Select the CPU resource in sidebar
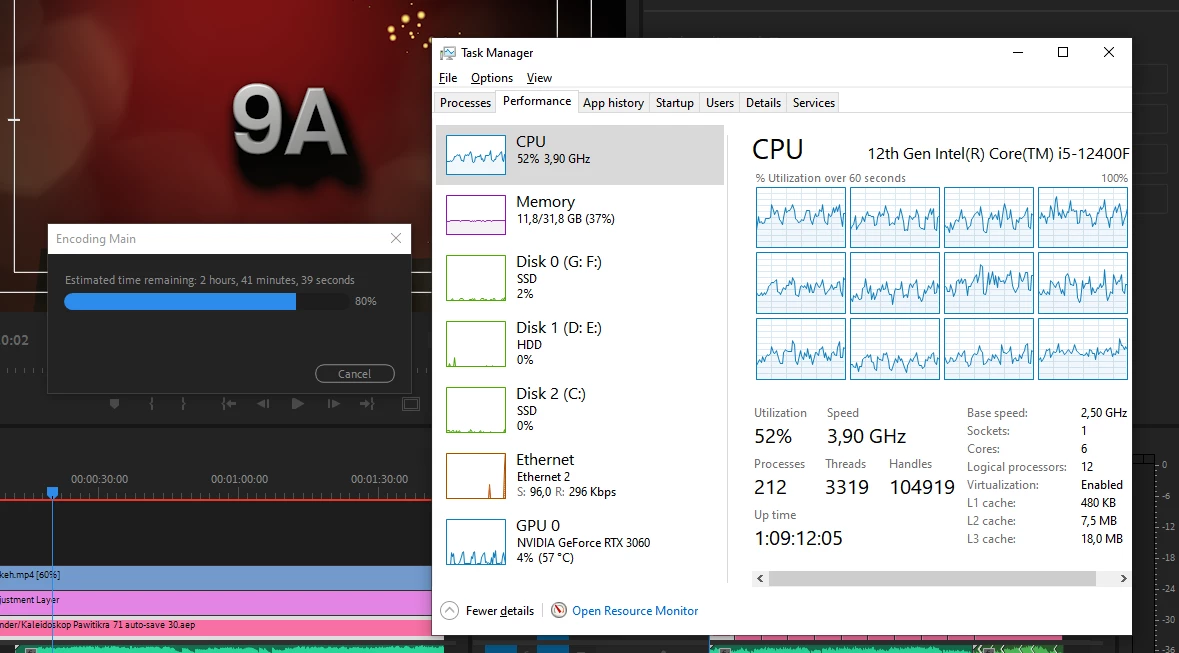Viewport: 1179px width, 653px height. point(580,155)
